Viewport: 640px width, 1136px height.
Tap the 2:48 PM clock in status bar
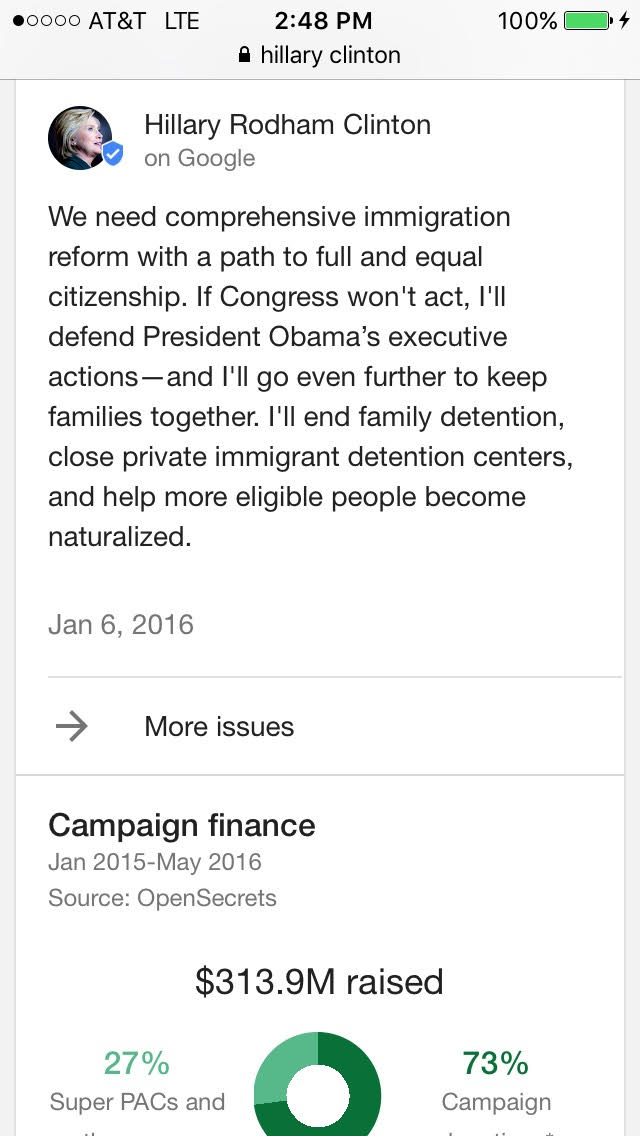coord(323,21)
